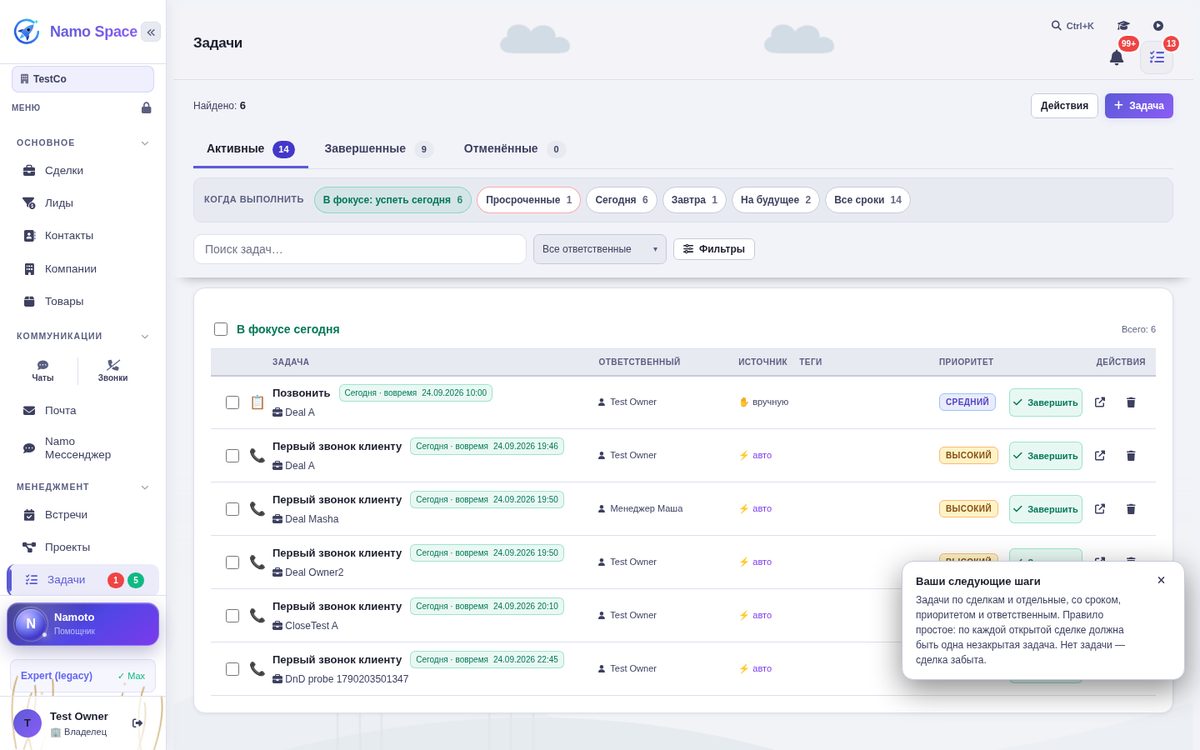Open the task checklist icon with badge 13
Image resolution: width=1200 pixels, height=750 pixels.
(1156, 57)
